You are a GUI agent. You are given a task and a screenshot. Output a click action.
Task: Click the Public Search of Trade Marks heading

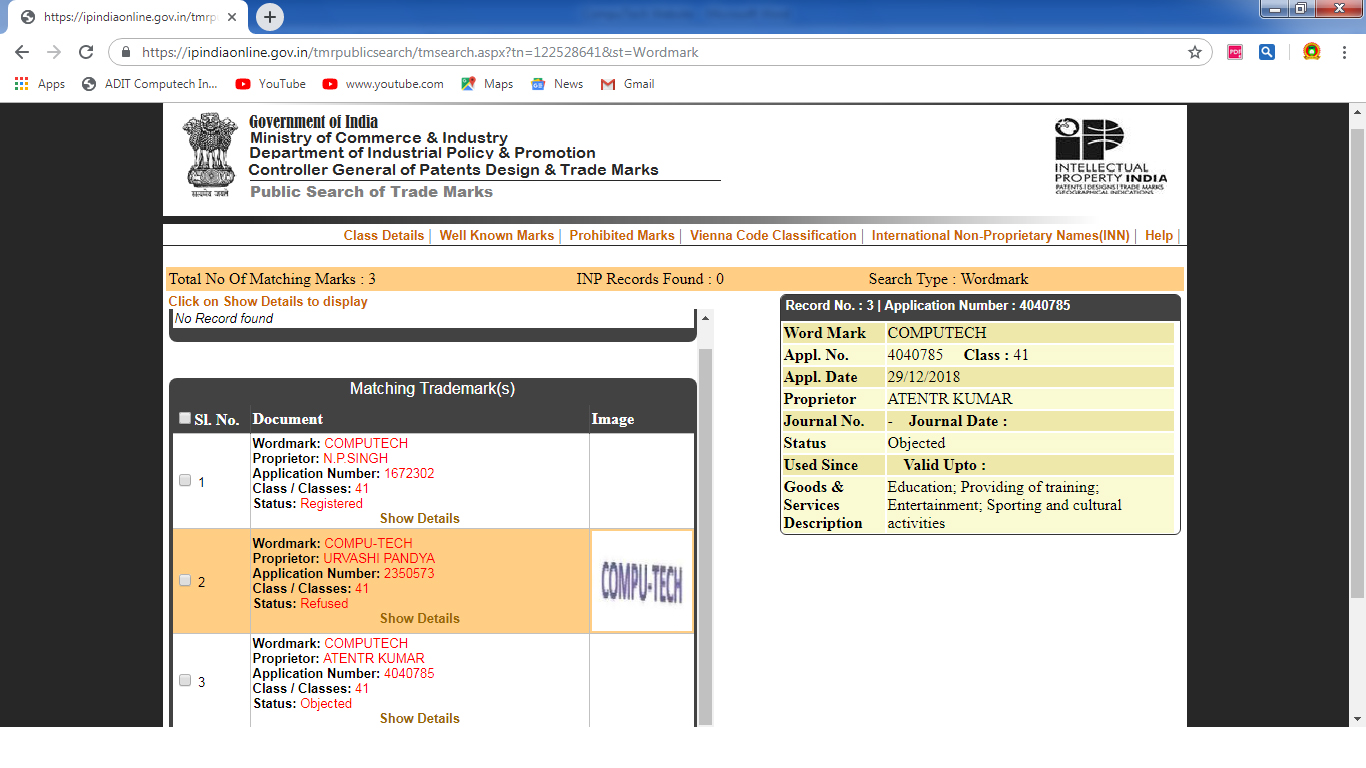[x=371, y=192]
